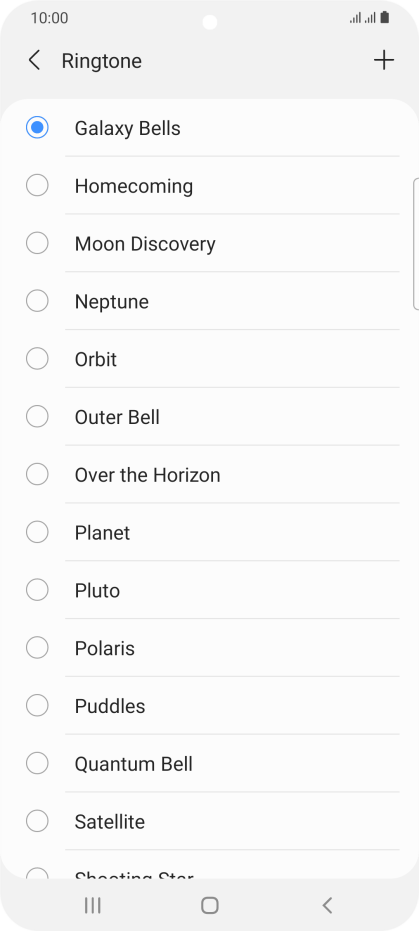Pick Neptune as ringtone
This screenshot has width=419, height=931.
coord(210,301)
